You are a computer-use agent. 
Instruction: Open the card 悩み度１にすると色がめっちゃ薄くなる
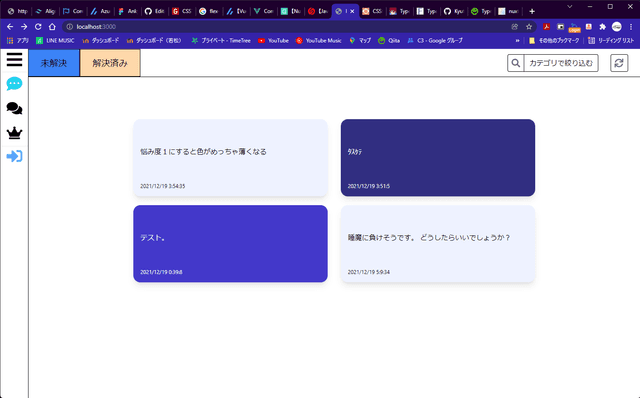coord(230,158)
